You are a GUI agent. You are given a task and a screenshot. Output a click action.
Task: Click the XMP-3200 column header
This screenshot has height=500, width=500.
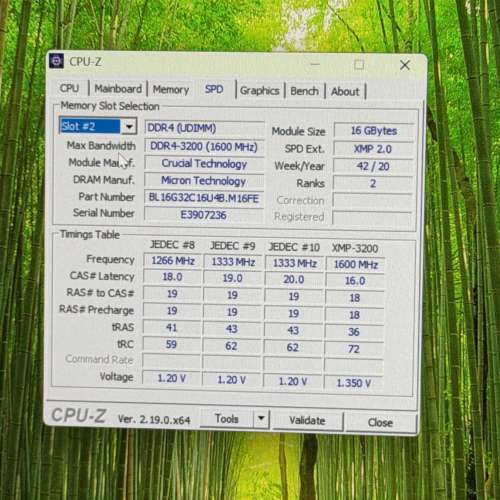pos(355,248)
